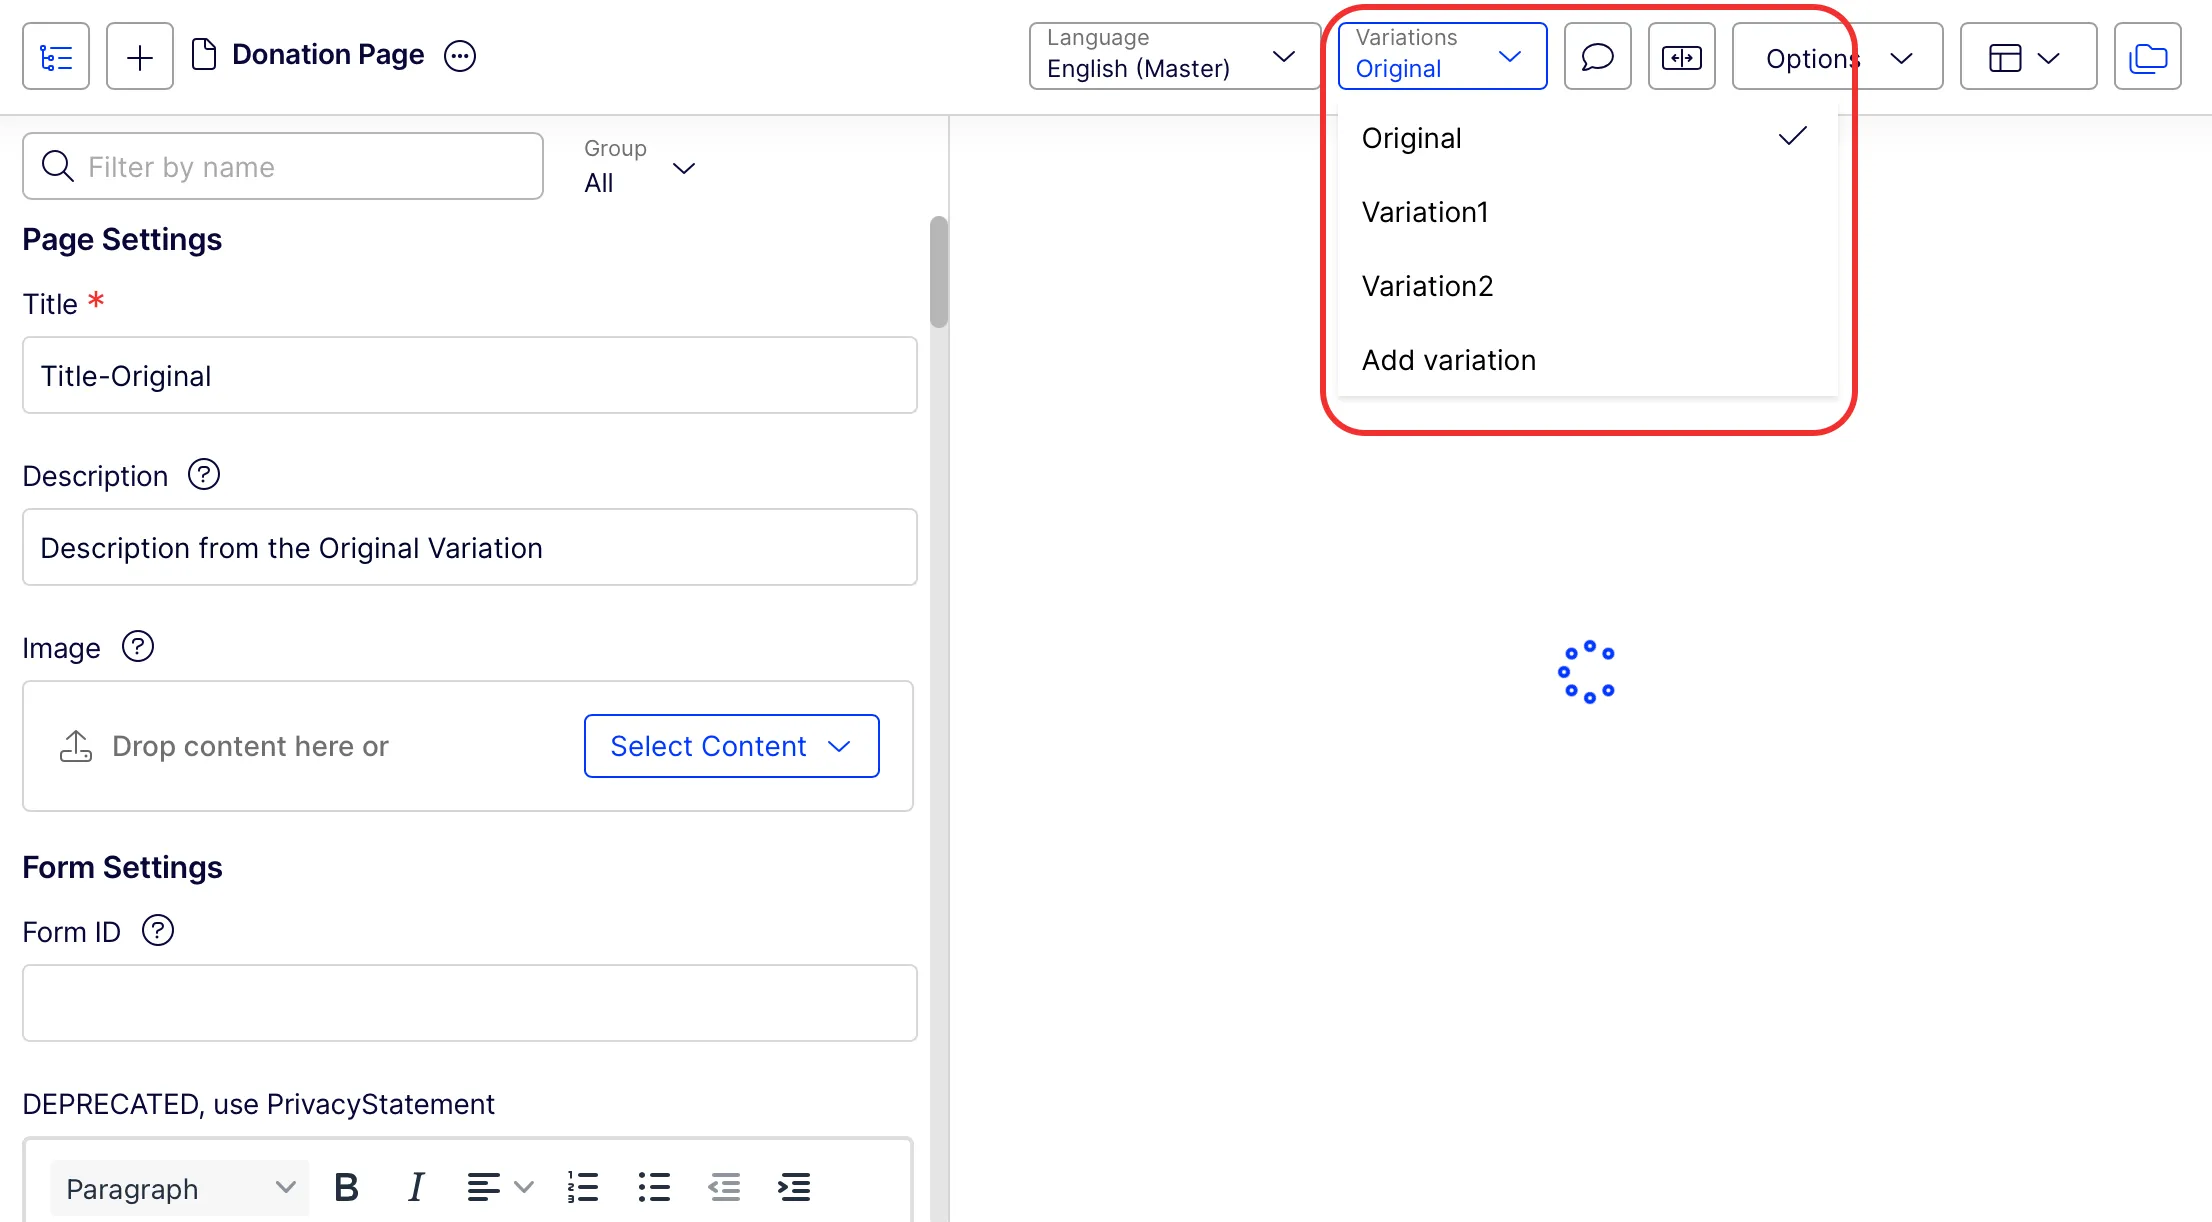Click the empty Form ID field
The height and width of the screenshot is (1222, 2212).
coord(470,1003)
